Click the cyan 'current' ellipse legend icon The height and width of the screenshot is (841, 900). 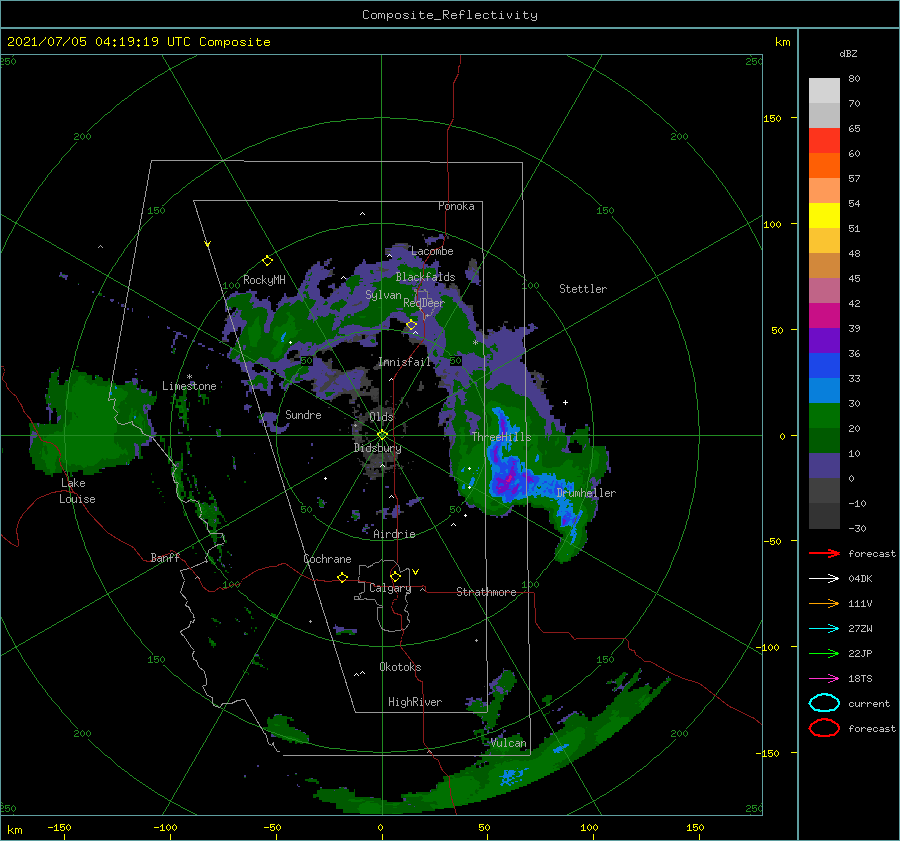(x=824, y=703)
